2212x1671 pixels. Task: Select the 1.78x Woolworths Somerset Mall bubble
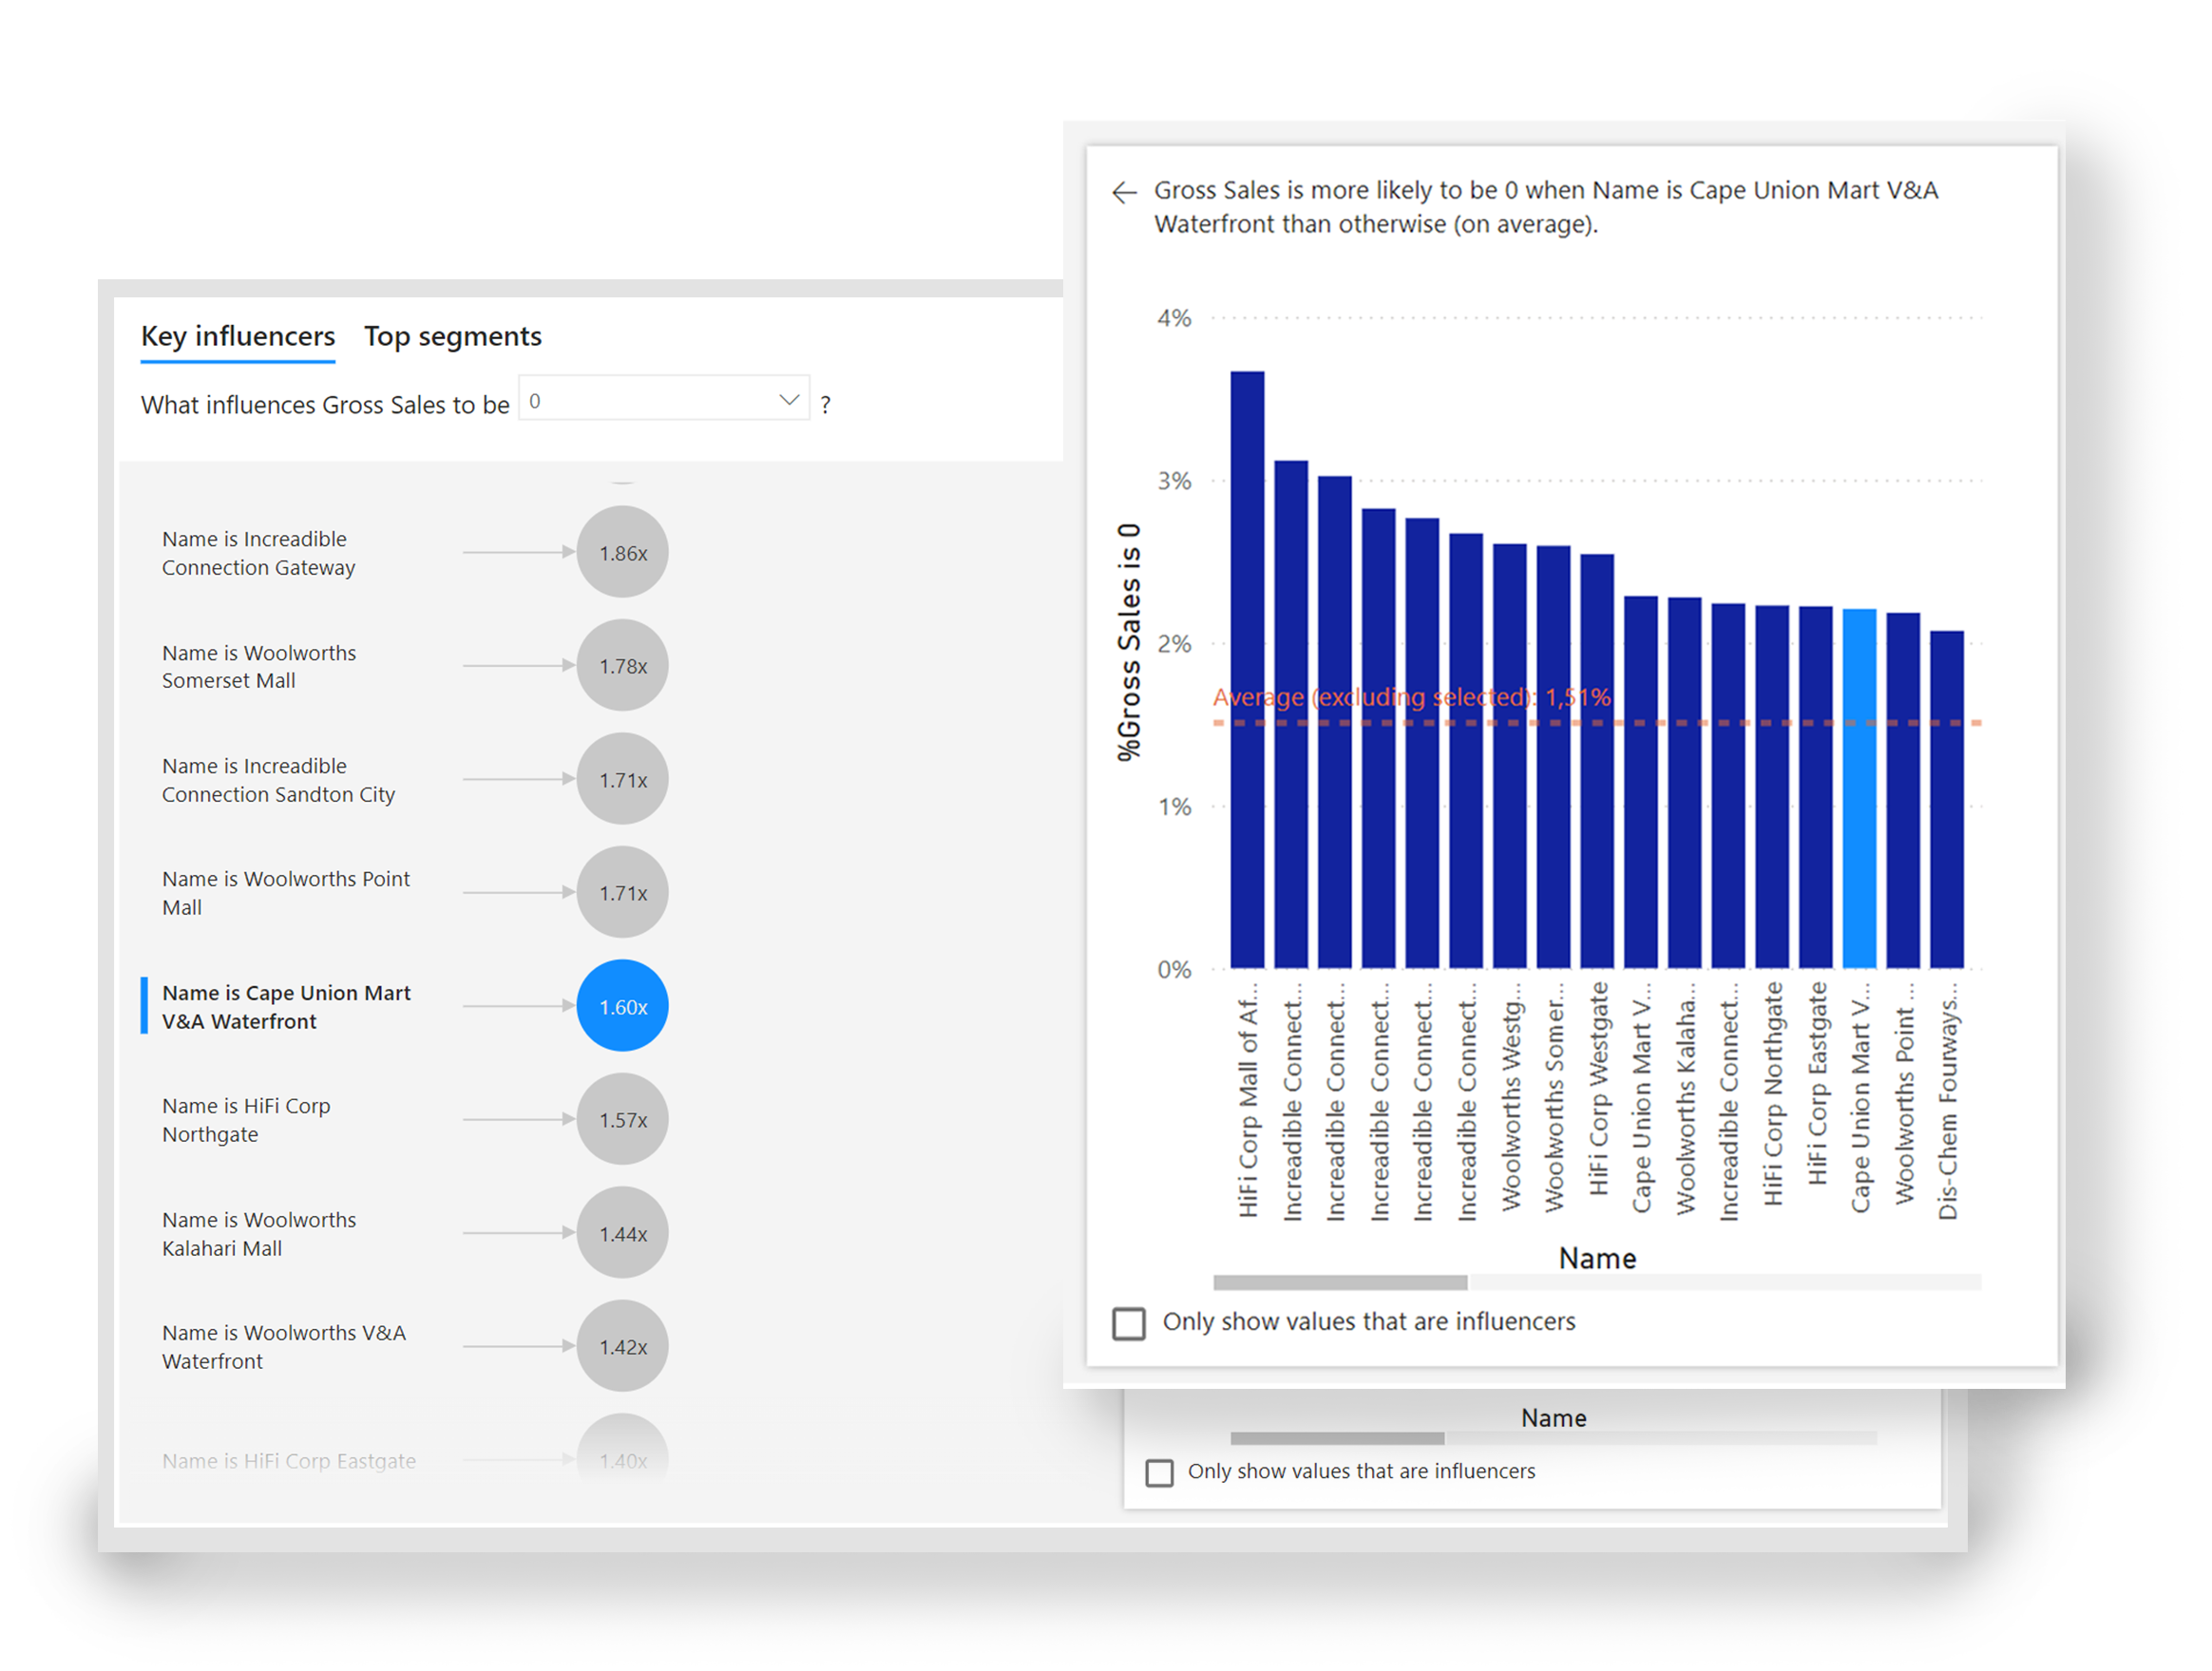coord(623,666)
